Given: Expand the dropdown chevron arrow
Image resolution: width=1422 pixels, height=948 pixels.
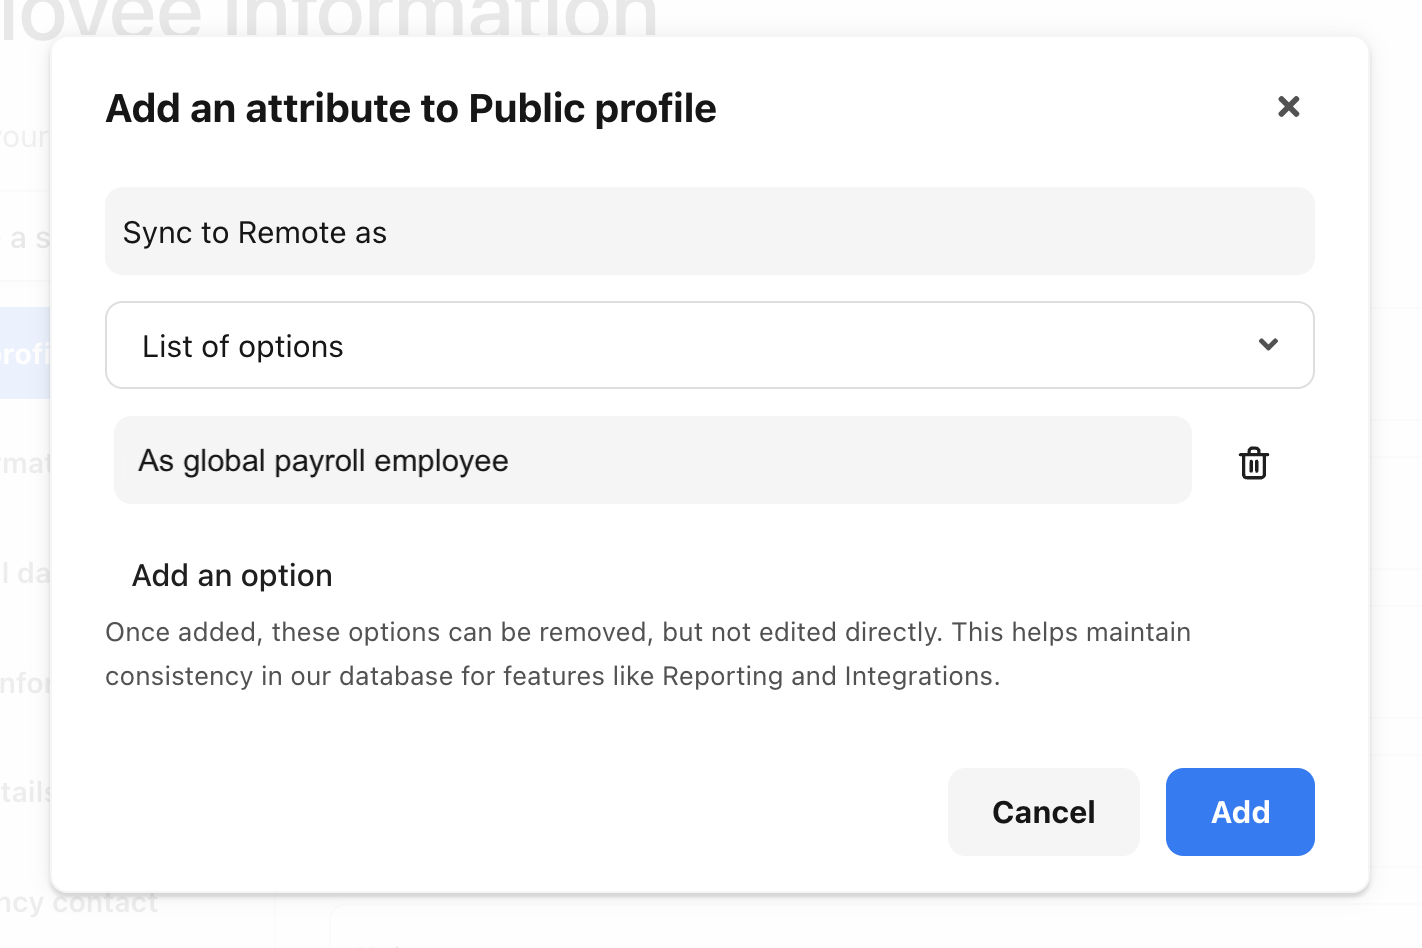Looking at the screenshot, I should 1268,345.
